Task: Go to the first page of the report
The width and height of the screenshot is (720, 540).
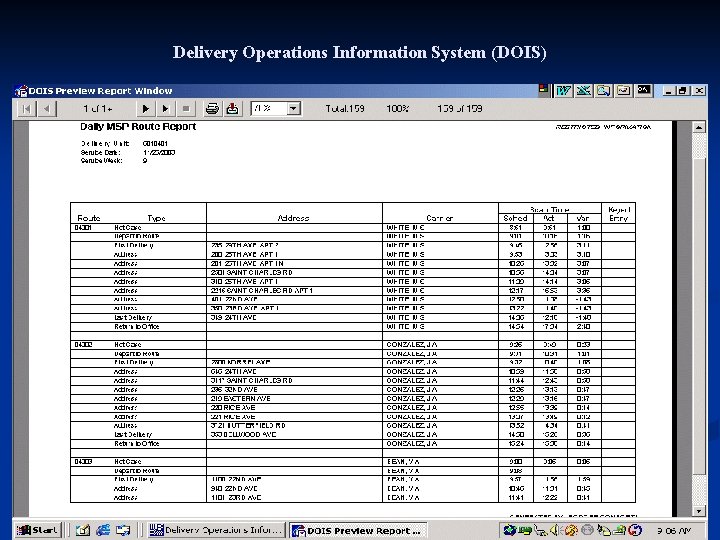Action: tap(27, 109)
